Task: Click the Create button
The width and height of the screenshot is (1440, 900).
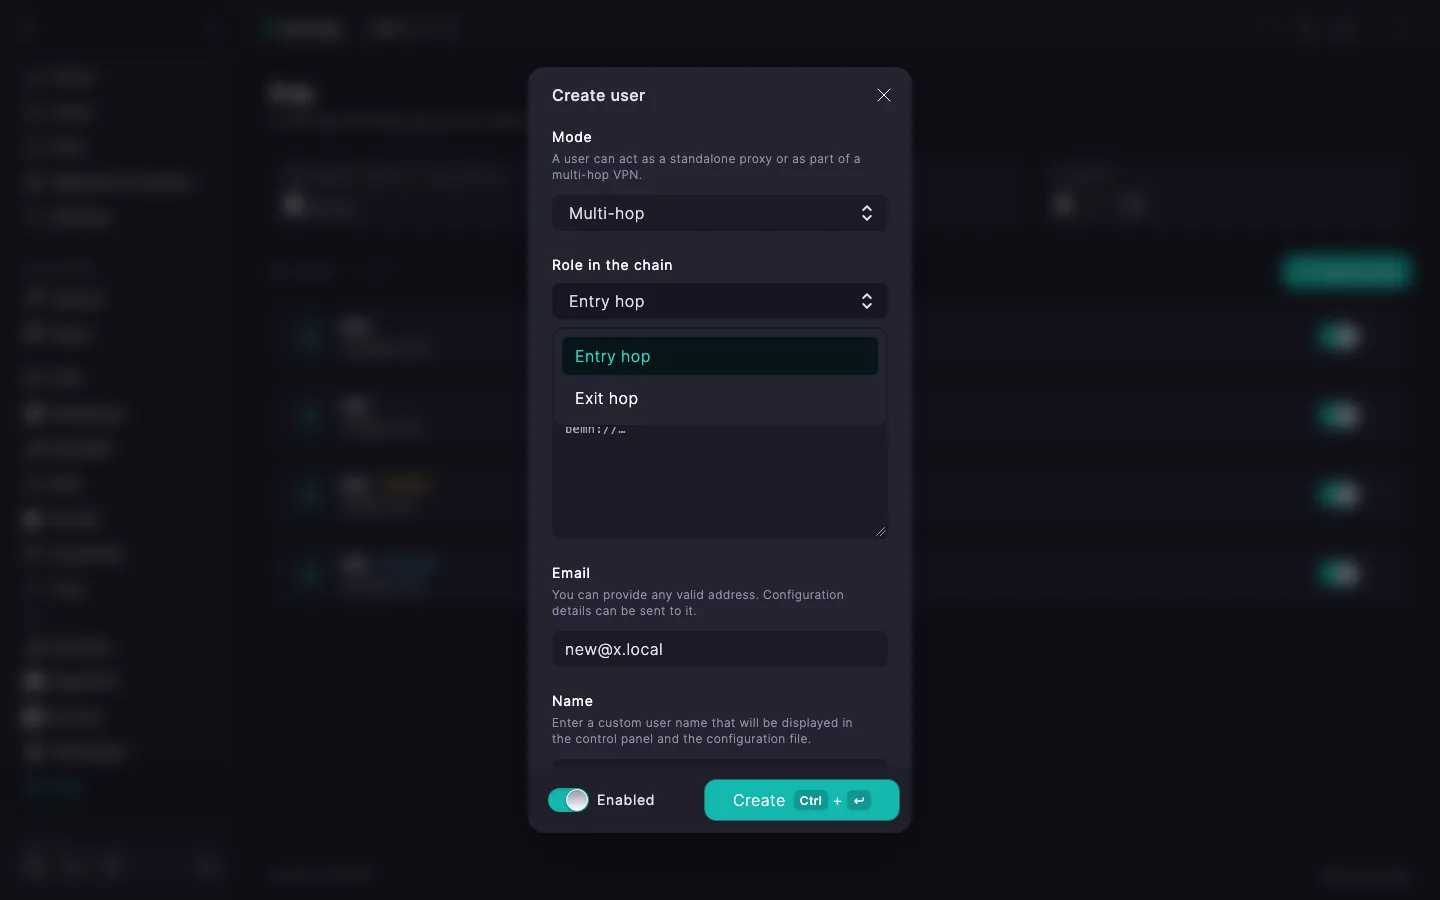Action: (802, 800)
